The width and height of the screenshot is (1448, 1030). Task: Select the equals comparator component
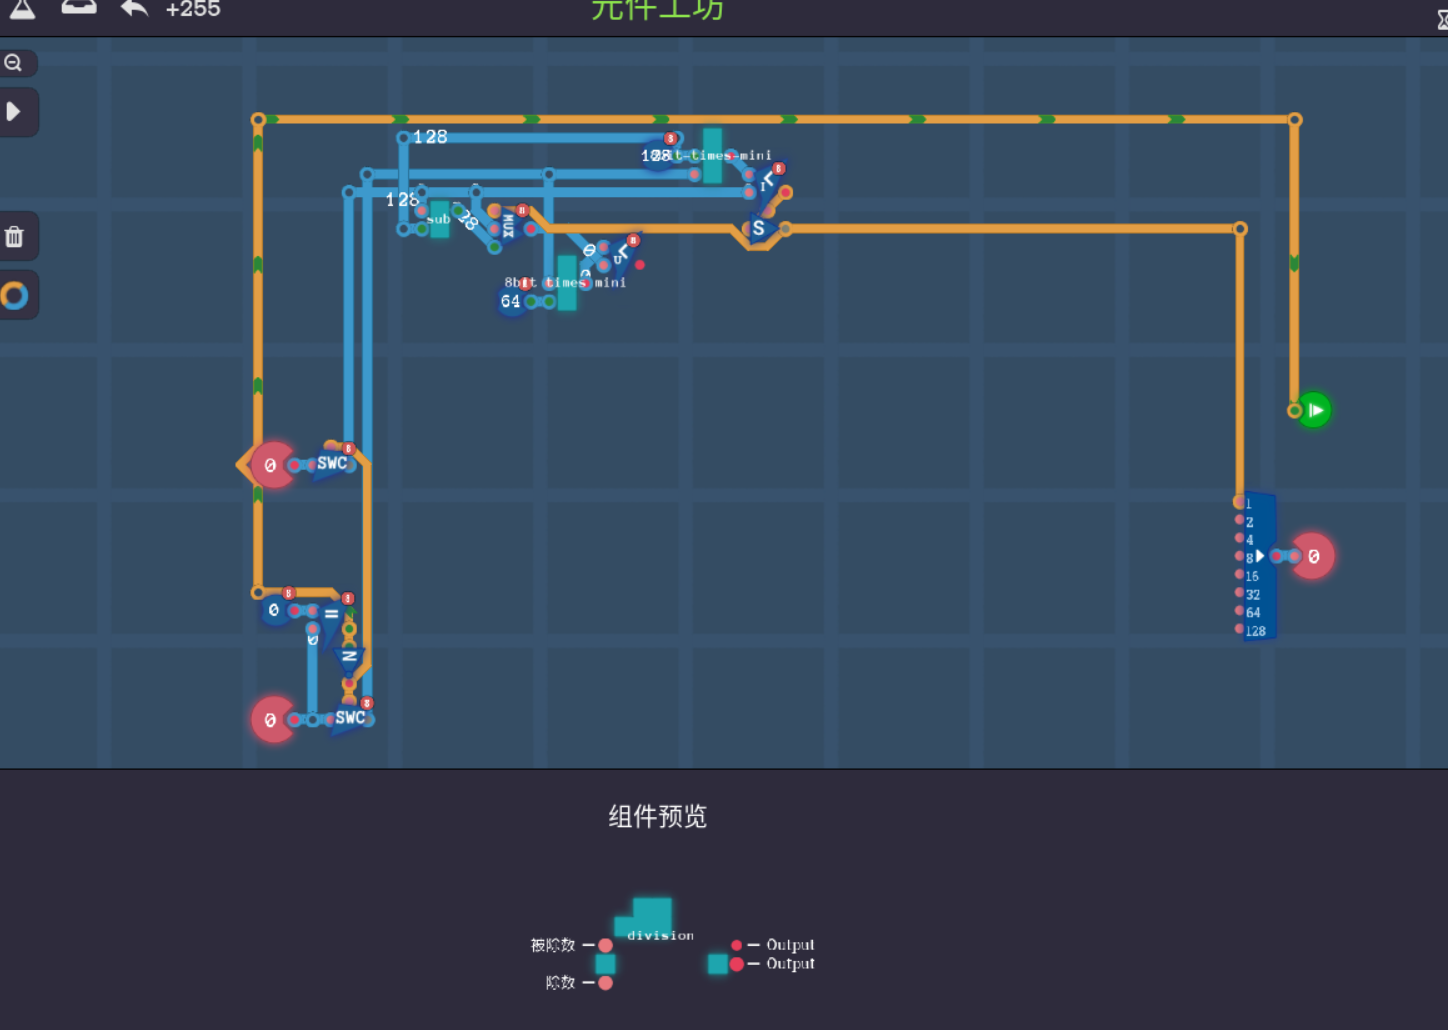click(331, 614)
